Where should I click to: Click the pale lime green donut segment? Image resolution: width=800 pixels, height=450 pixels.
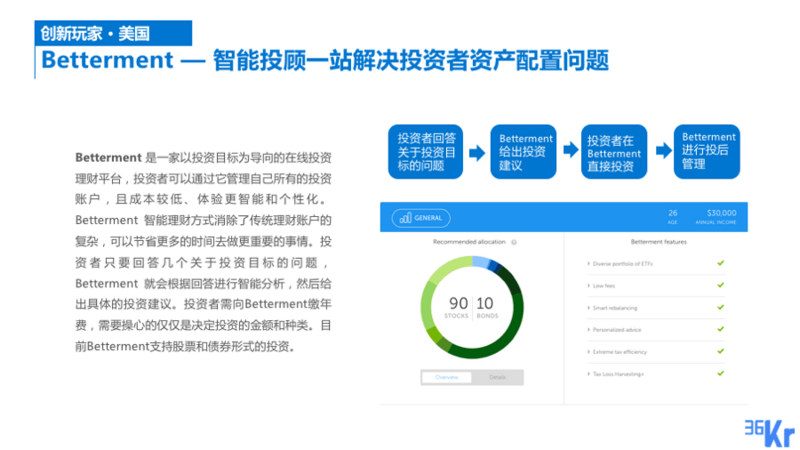click(446, 270)
